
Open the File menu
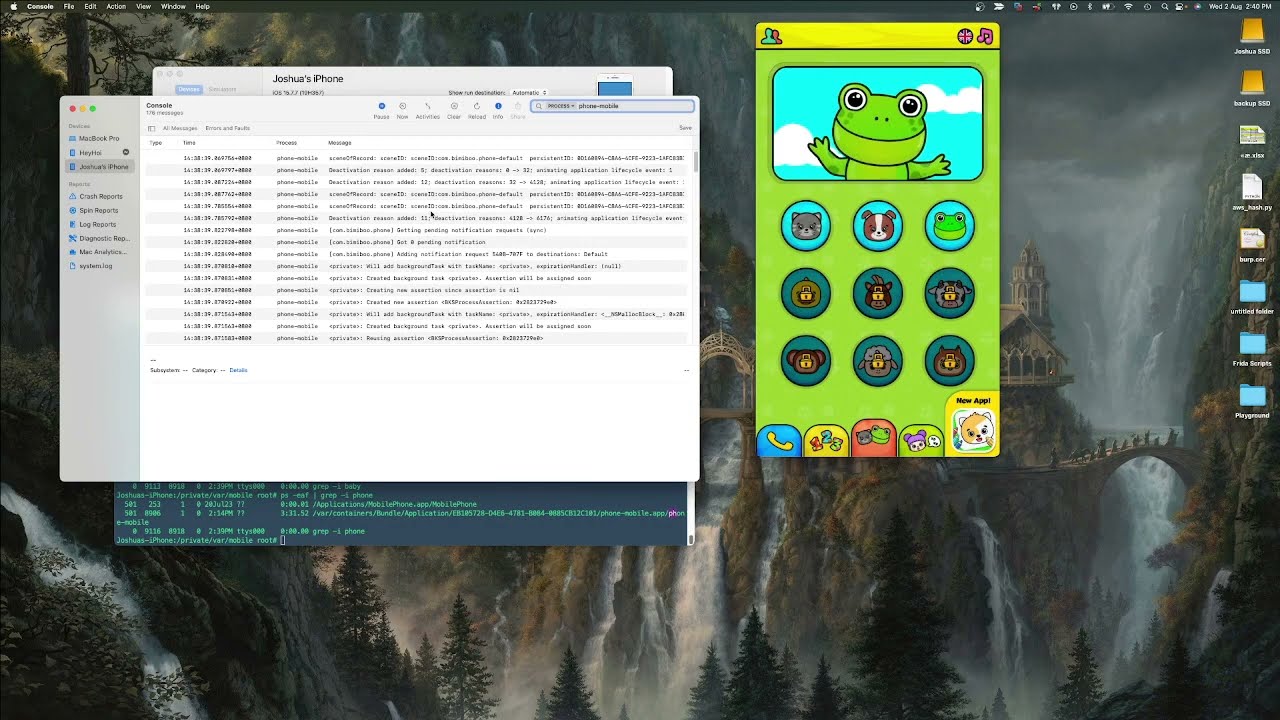tap(69, 6)
